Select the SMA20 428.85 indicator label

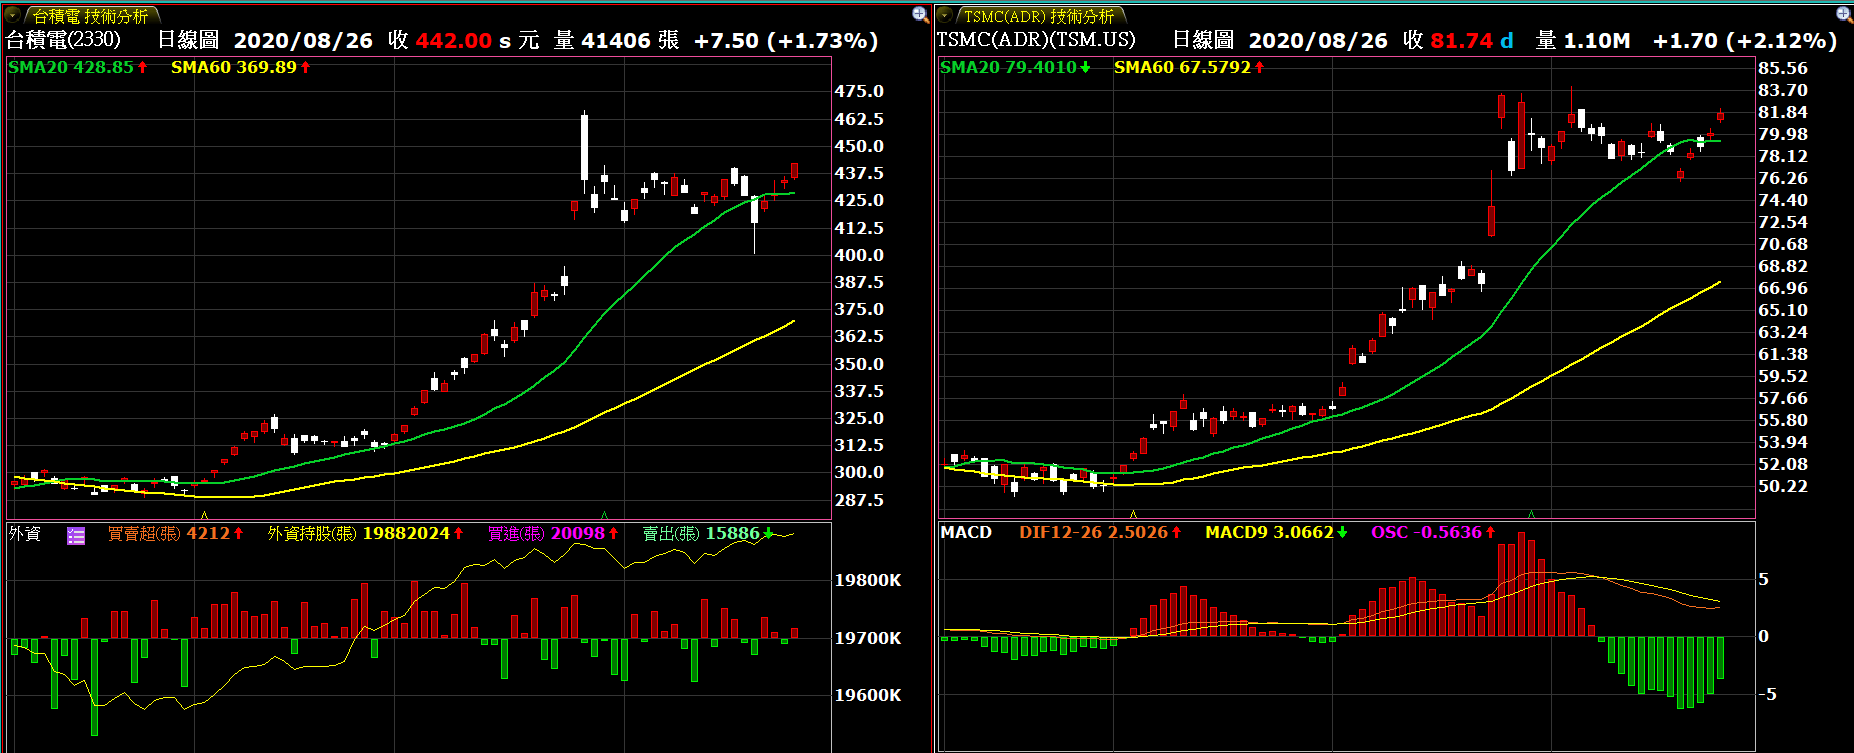coord(78,67)
